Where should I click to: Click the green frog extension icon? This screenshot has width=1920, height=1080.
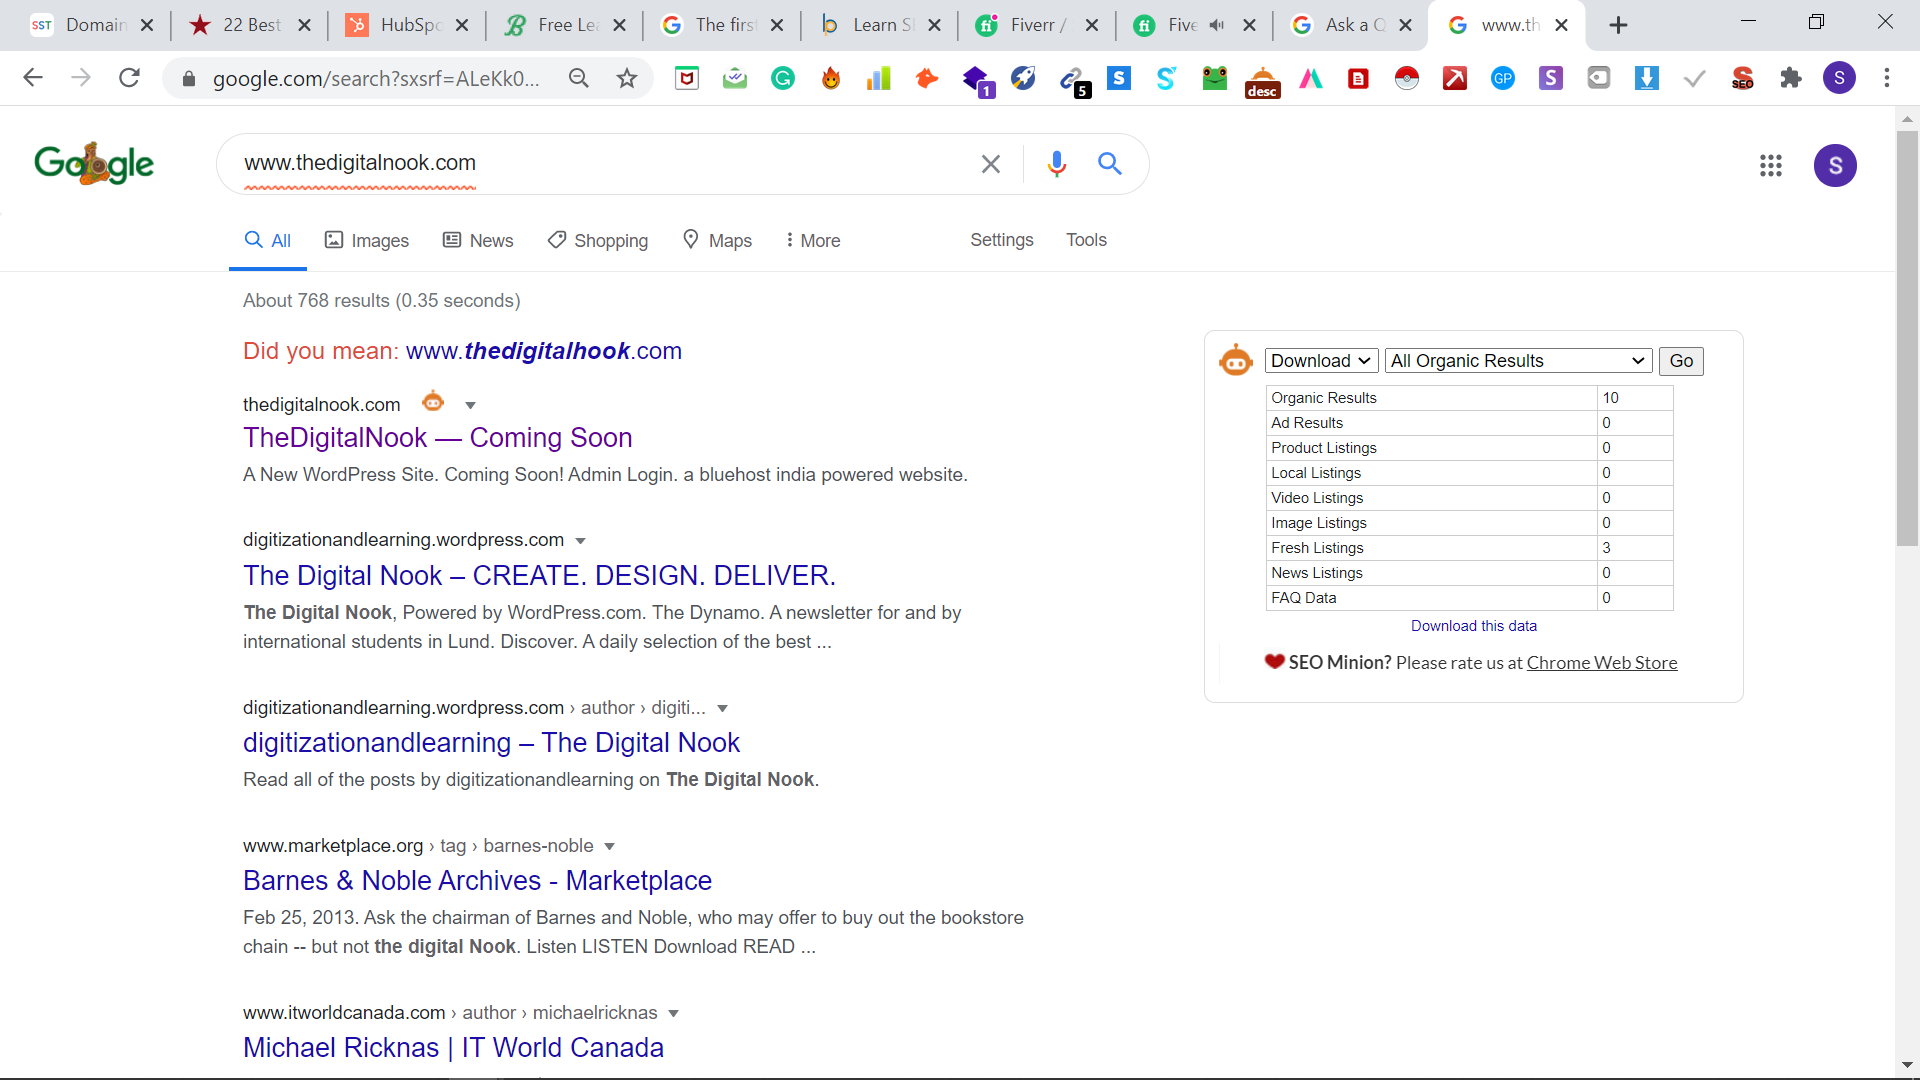1215,78
